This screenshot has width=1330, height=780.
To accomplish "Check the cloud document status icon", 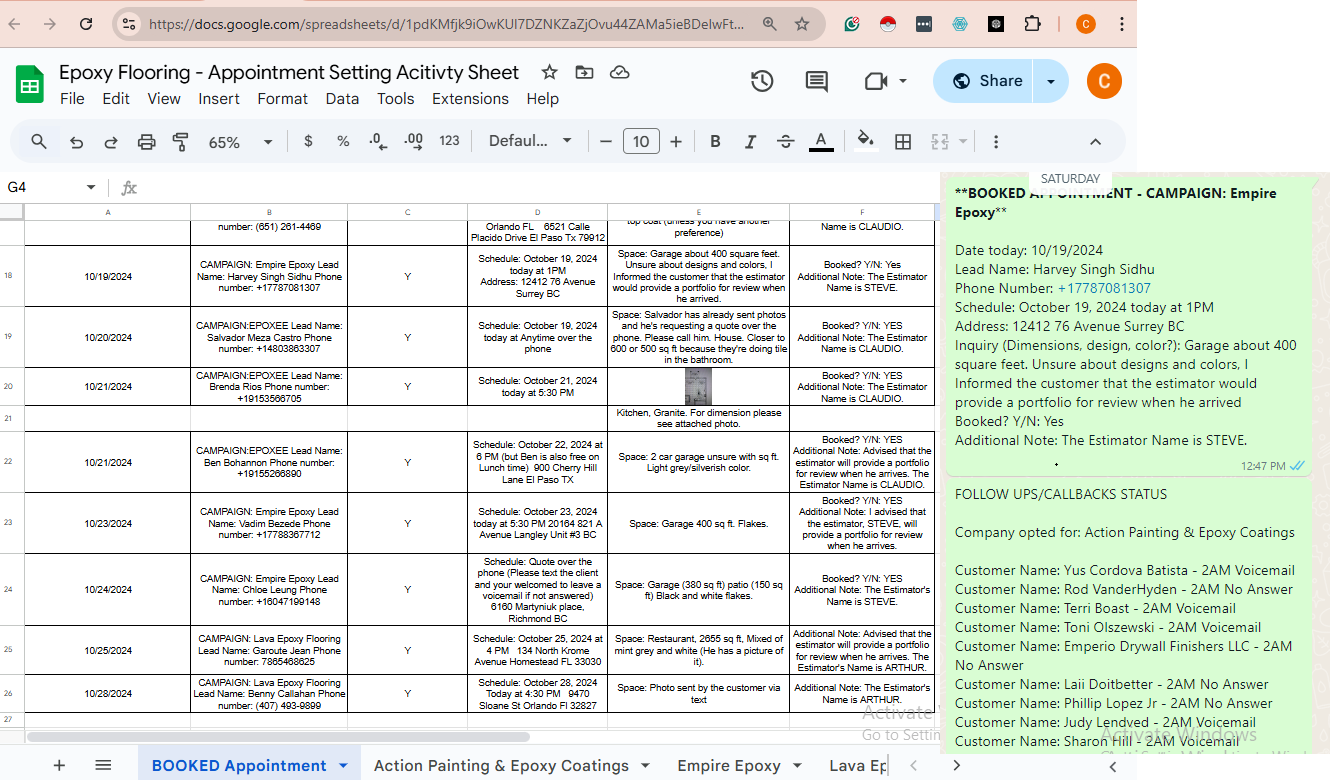I will (x=619, y=72).
